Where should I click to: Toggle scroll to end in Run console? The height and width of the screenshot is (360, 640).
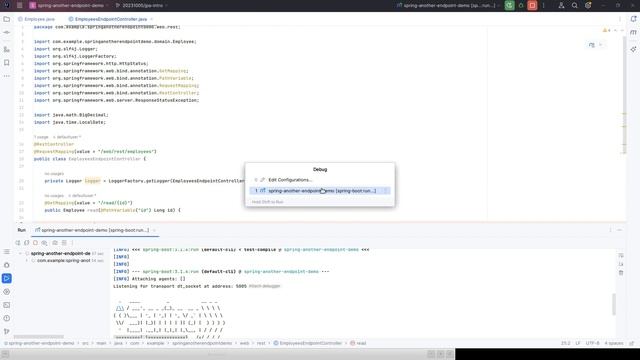tap(621, 264)
